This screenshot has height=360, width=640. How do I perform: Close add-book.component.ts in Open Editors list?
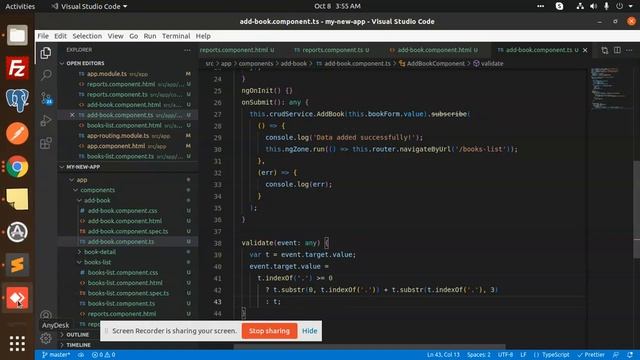(x=72, y=115)
